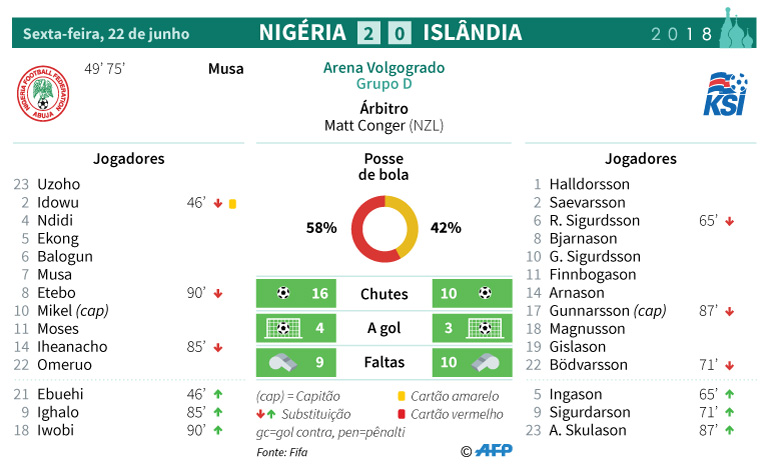Image resolution: width=768 pixels, height=469 pixels.
Task: Click the Grupo D label
Action: [384, 84]
